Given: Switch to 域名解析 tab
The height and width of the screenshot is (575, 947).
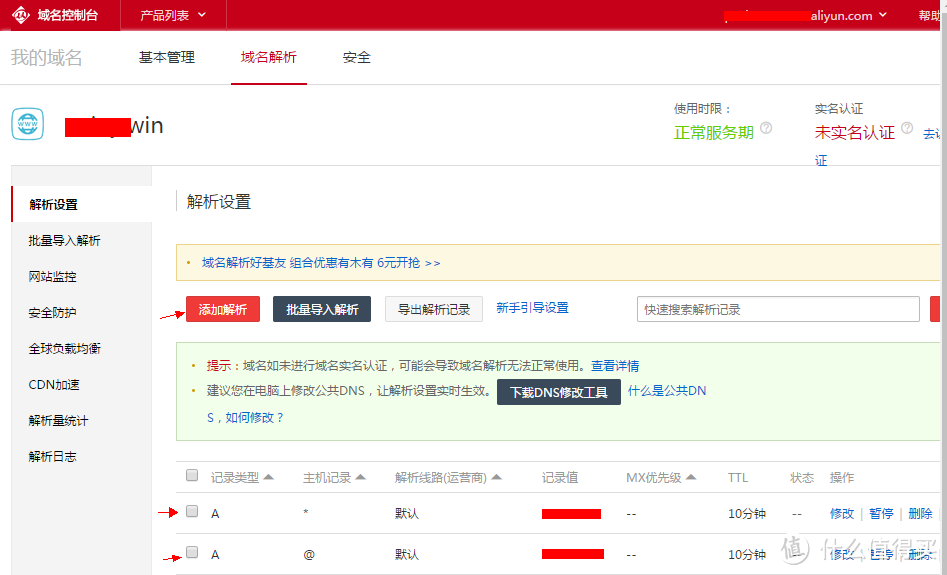Looking at the screenshot, I should point(269,57).
